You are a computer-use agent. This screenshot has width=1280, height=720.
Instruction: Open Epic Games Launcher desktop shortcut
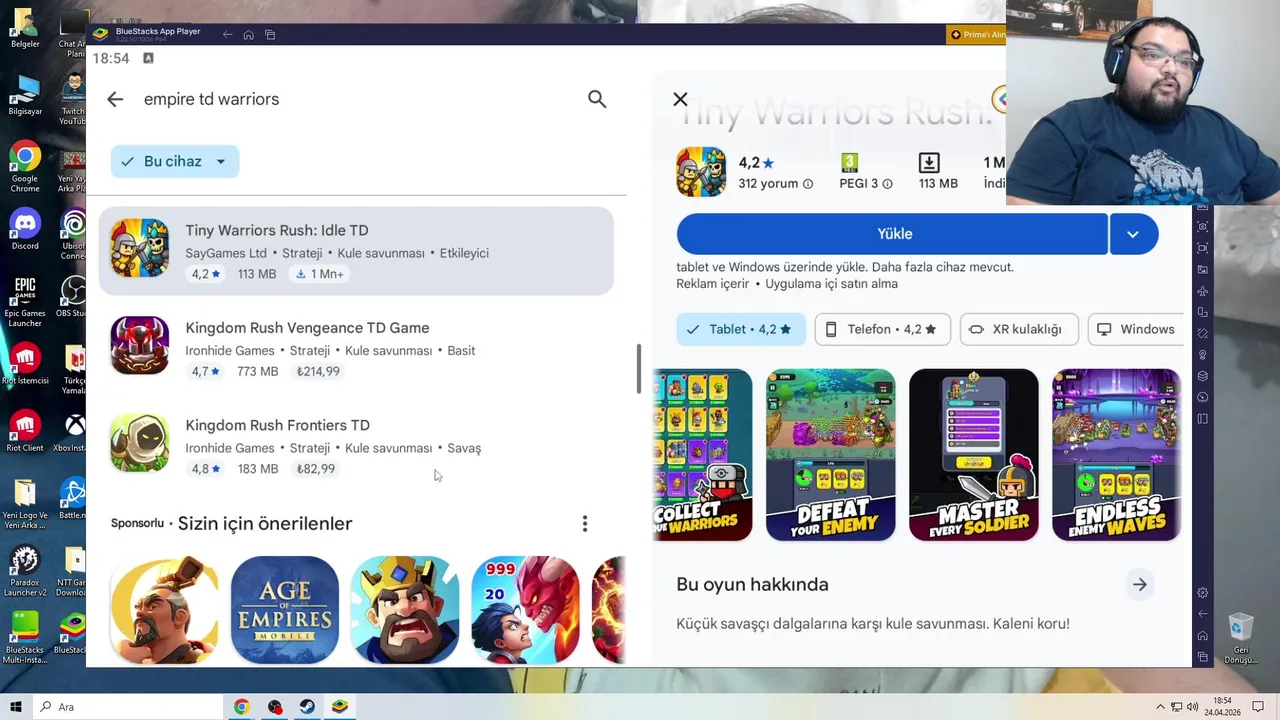click(25, 301)
